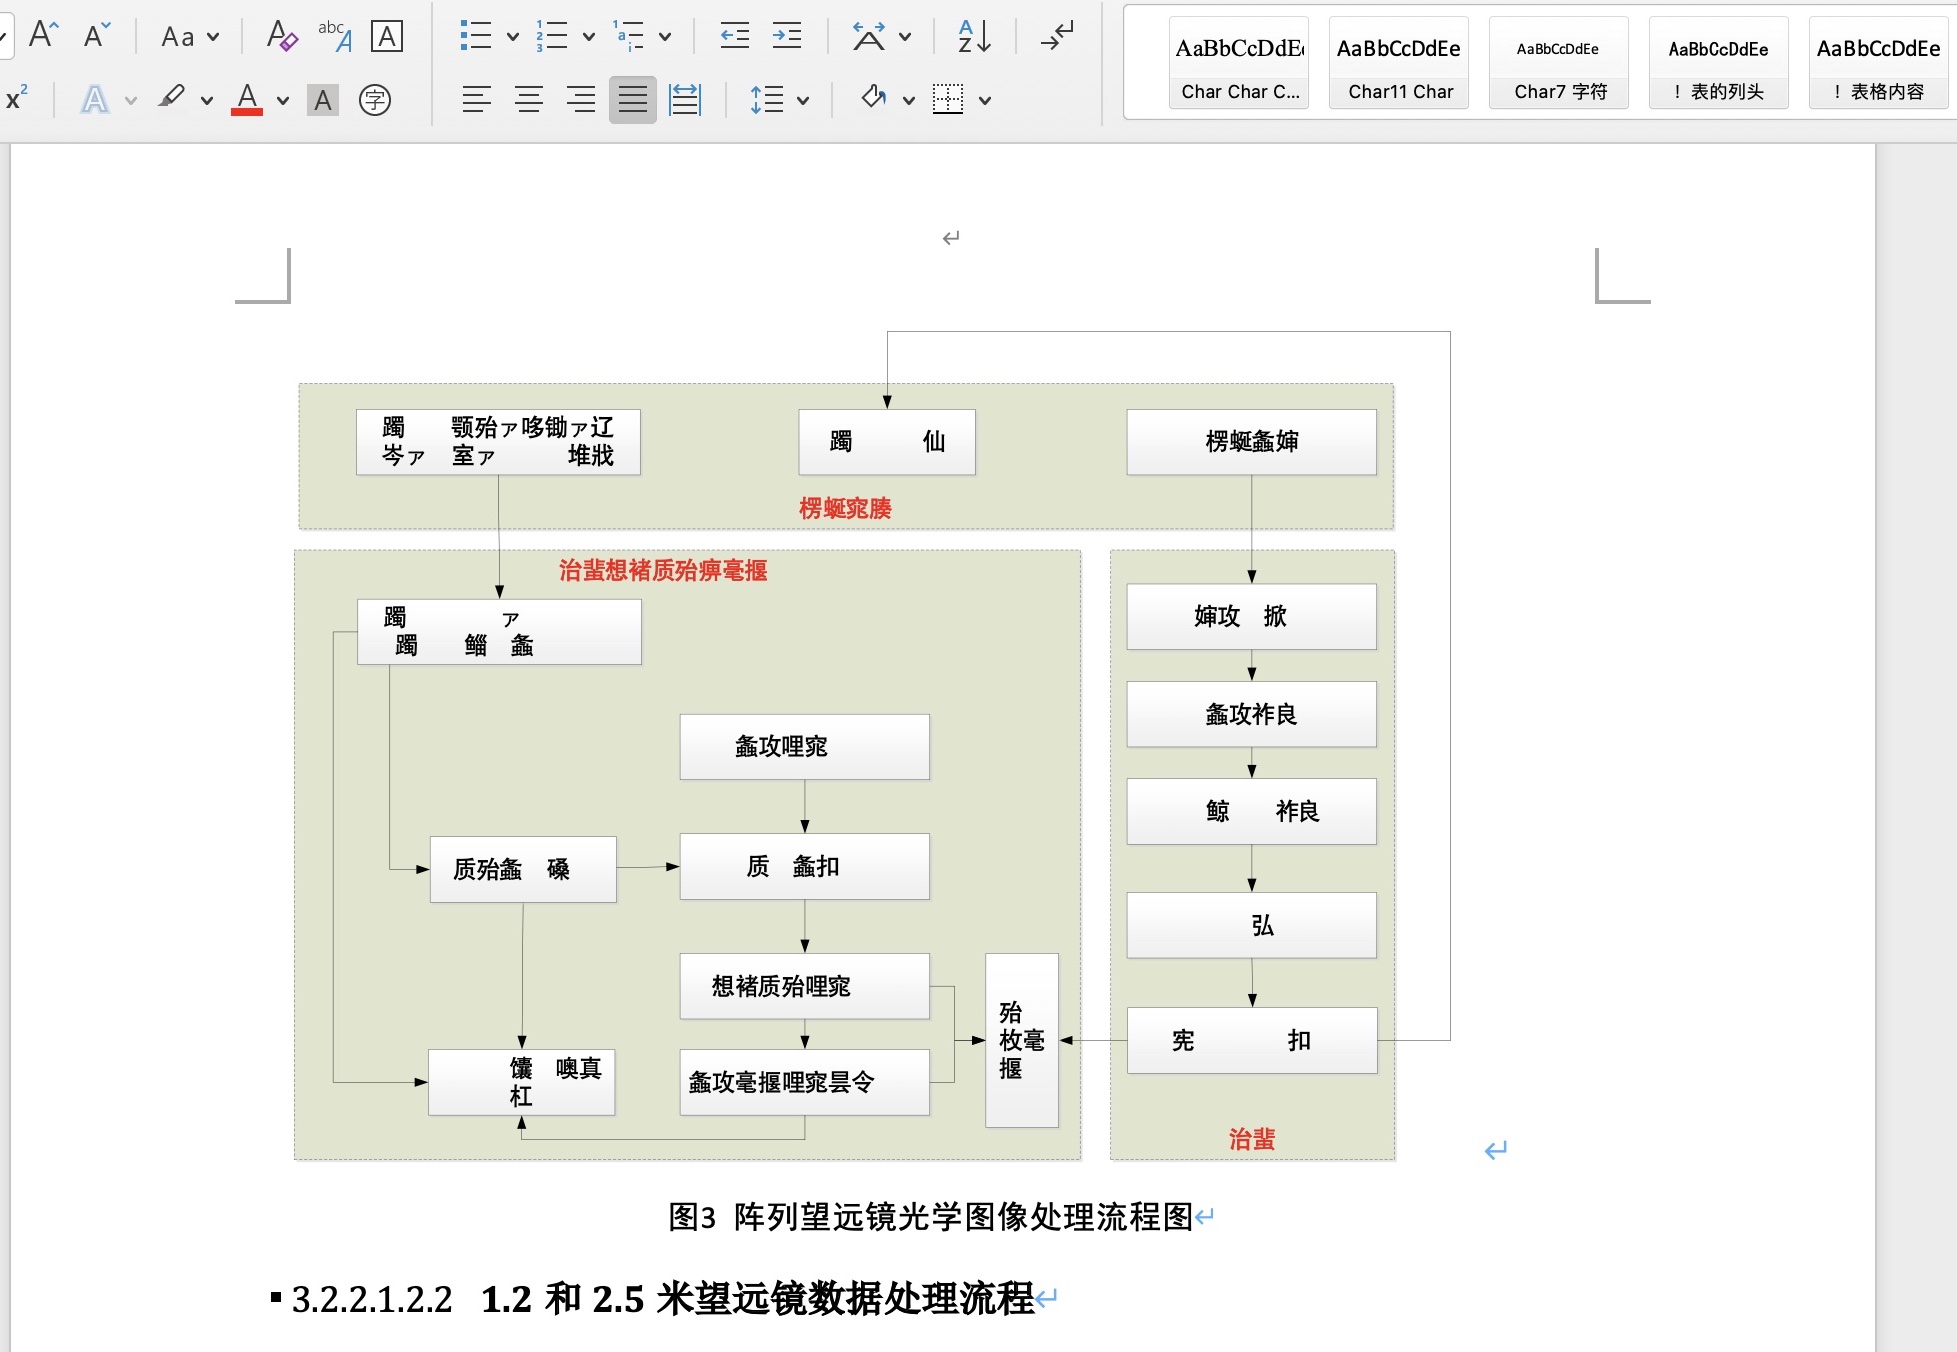The height and width of the screenshot is (1352, 1957).
Task: Apply text effects outlined A icon
Action: (x=95, y=99)
